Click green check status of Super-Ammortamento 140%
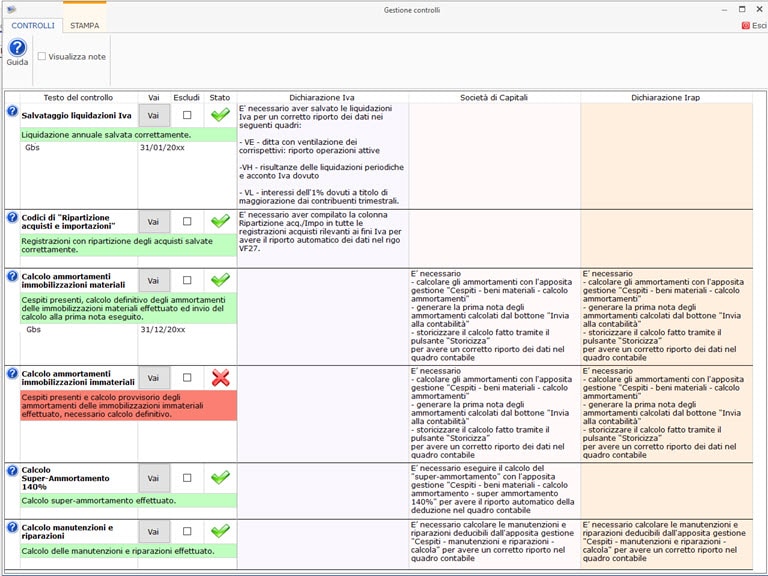 click(220, 478)
